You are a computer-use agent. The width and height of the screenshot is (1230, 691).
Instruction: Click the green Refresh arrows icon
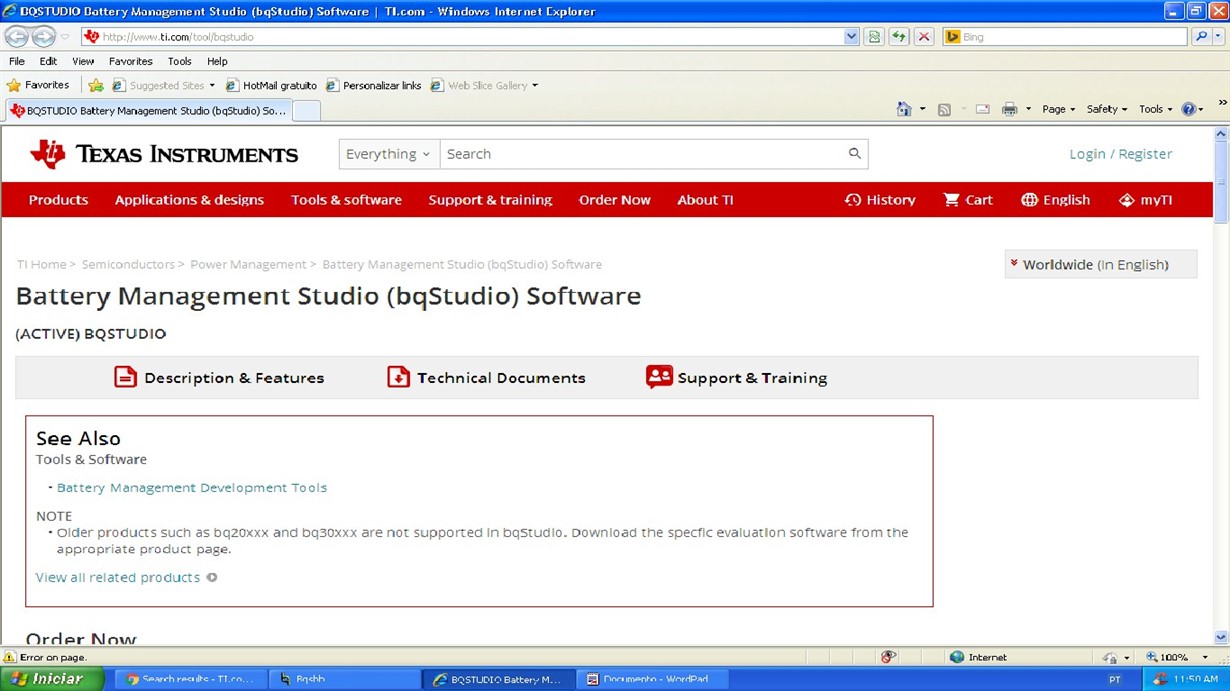tap(899, 37)
